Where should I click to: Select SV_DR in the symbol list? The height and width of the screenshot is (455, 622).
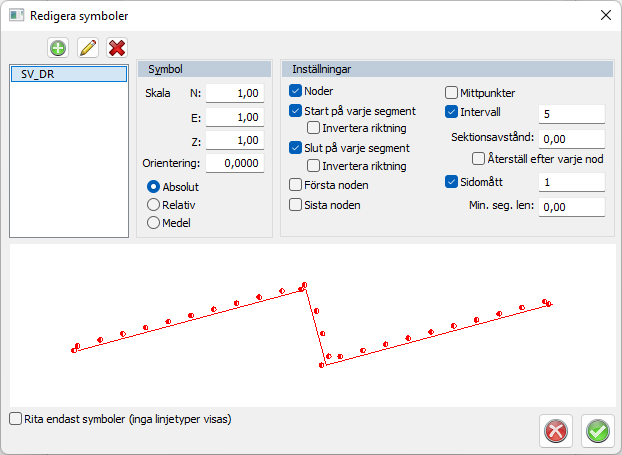tap(67, 74)
